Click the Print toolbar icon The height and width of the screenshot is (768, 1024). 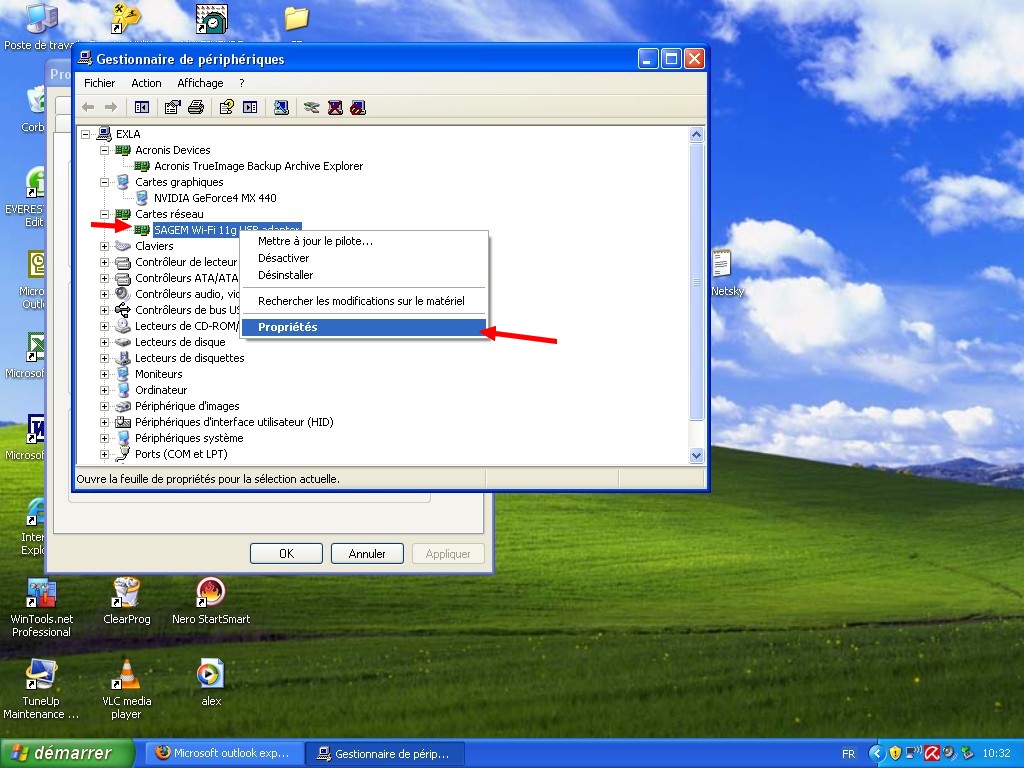coord(196,107)
